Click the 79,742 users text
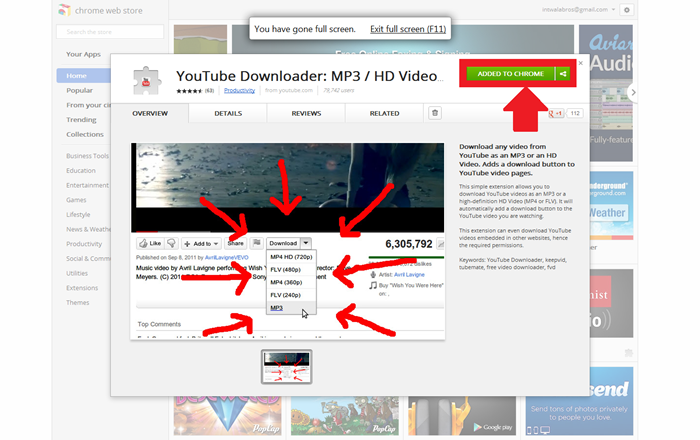 [338, 91]
